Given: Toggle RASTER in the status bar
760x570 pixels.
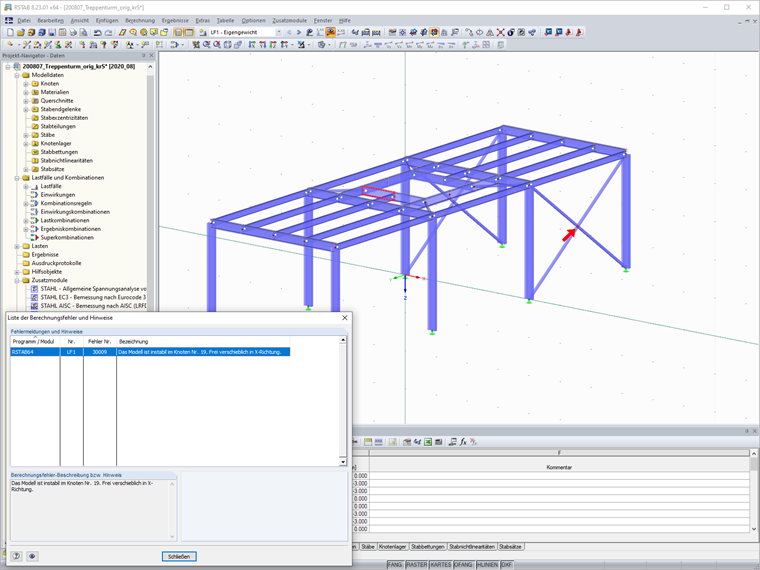Looking at the screenshot, I should (x=416, y=565).
